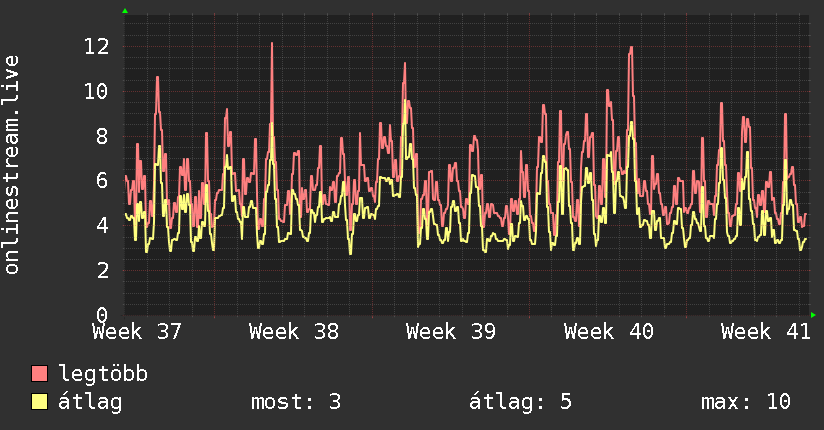Click the green arrow at x-axis end

click(813, 315)
